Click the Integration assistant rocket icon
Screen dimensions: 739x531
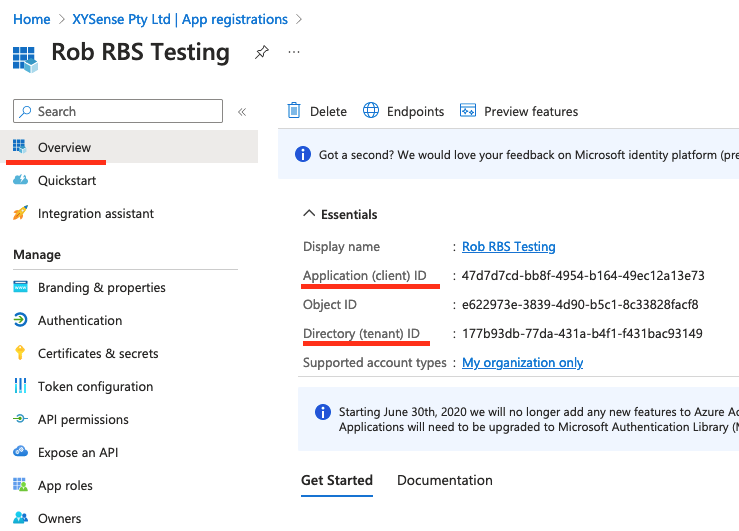[20, 213]
